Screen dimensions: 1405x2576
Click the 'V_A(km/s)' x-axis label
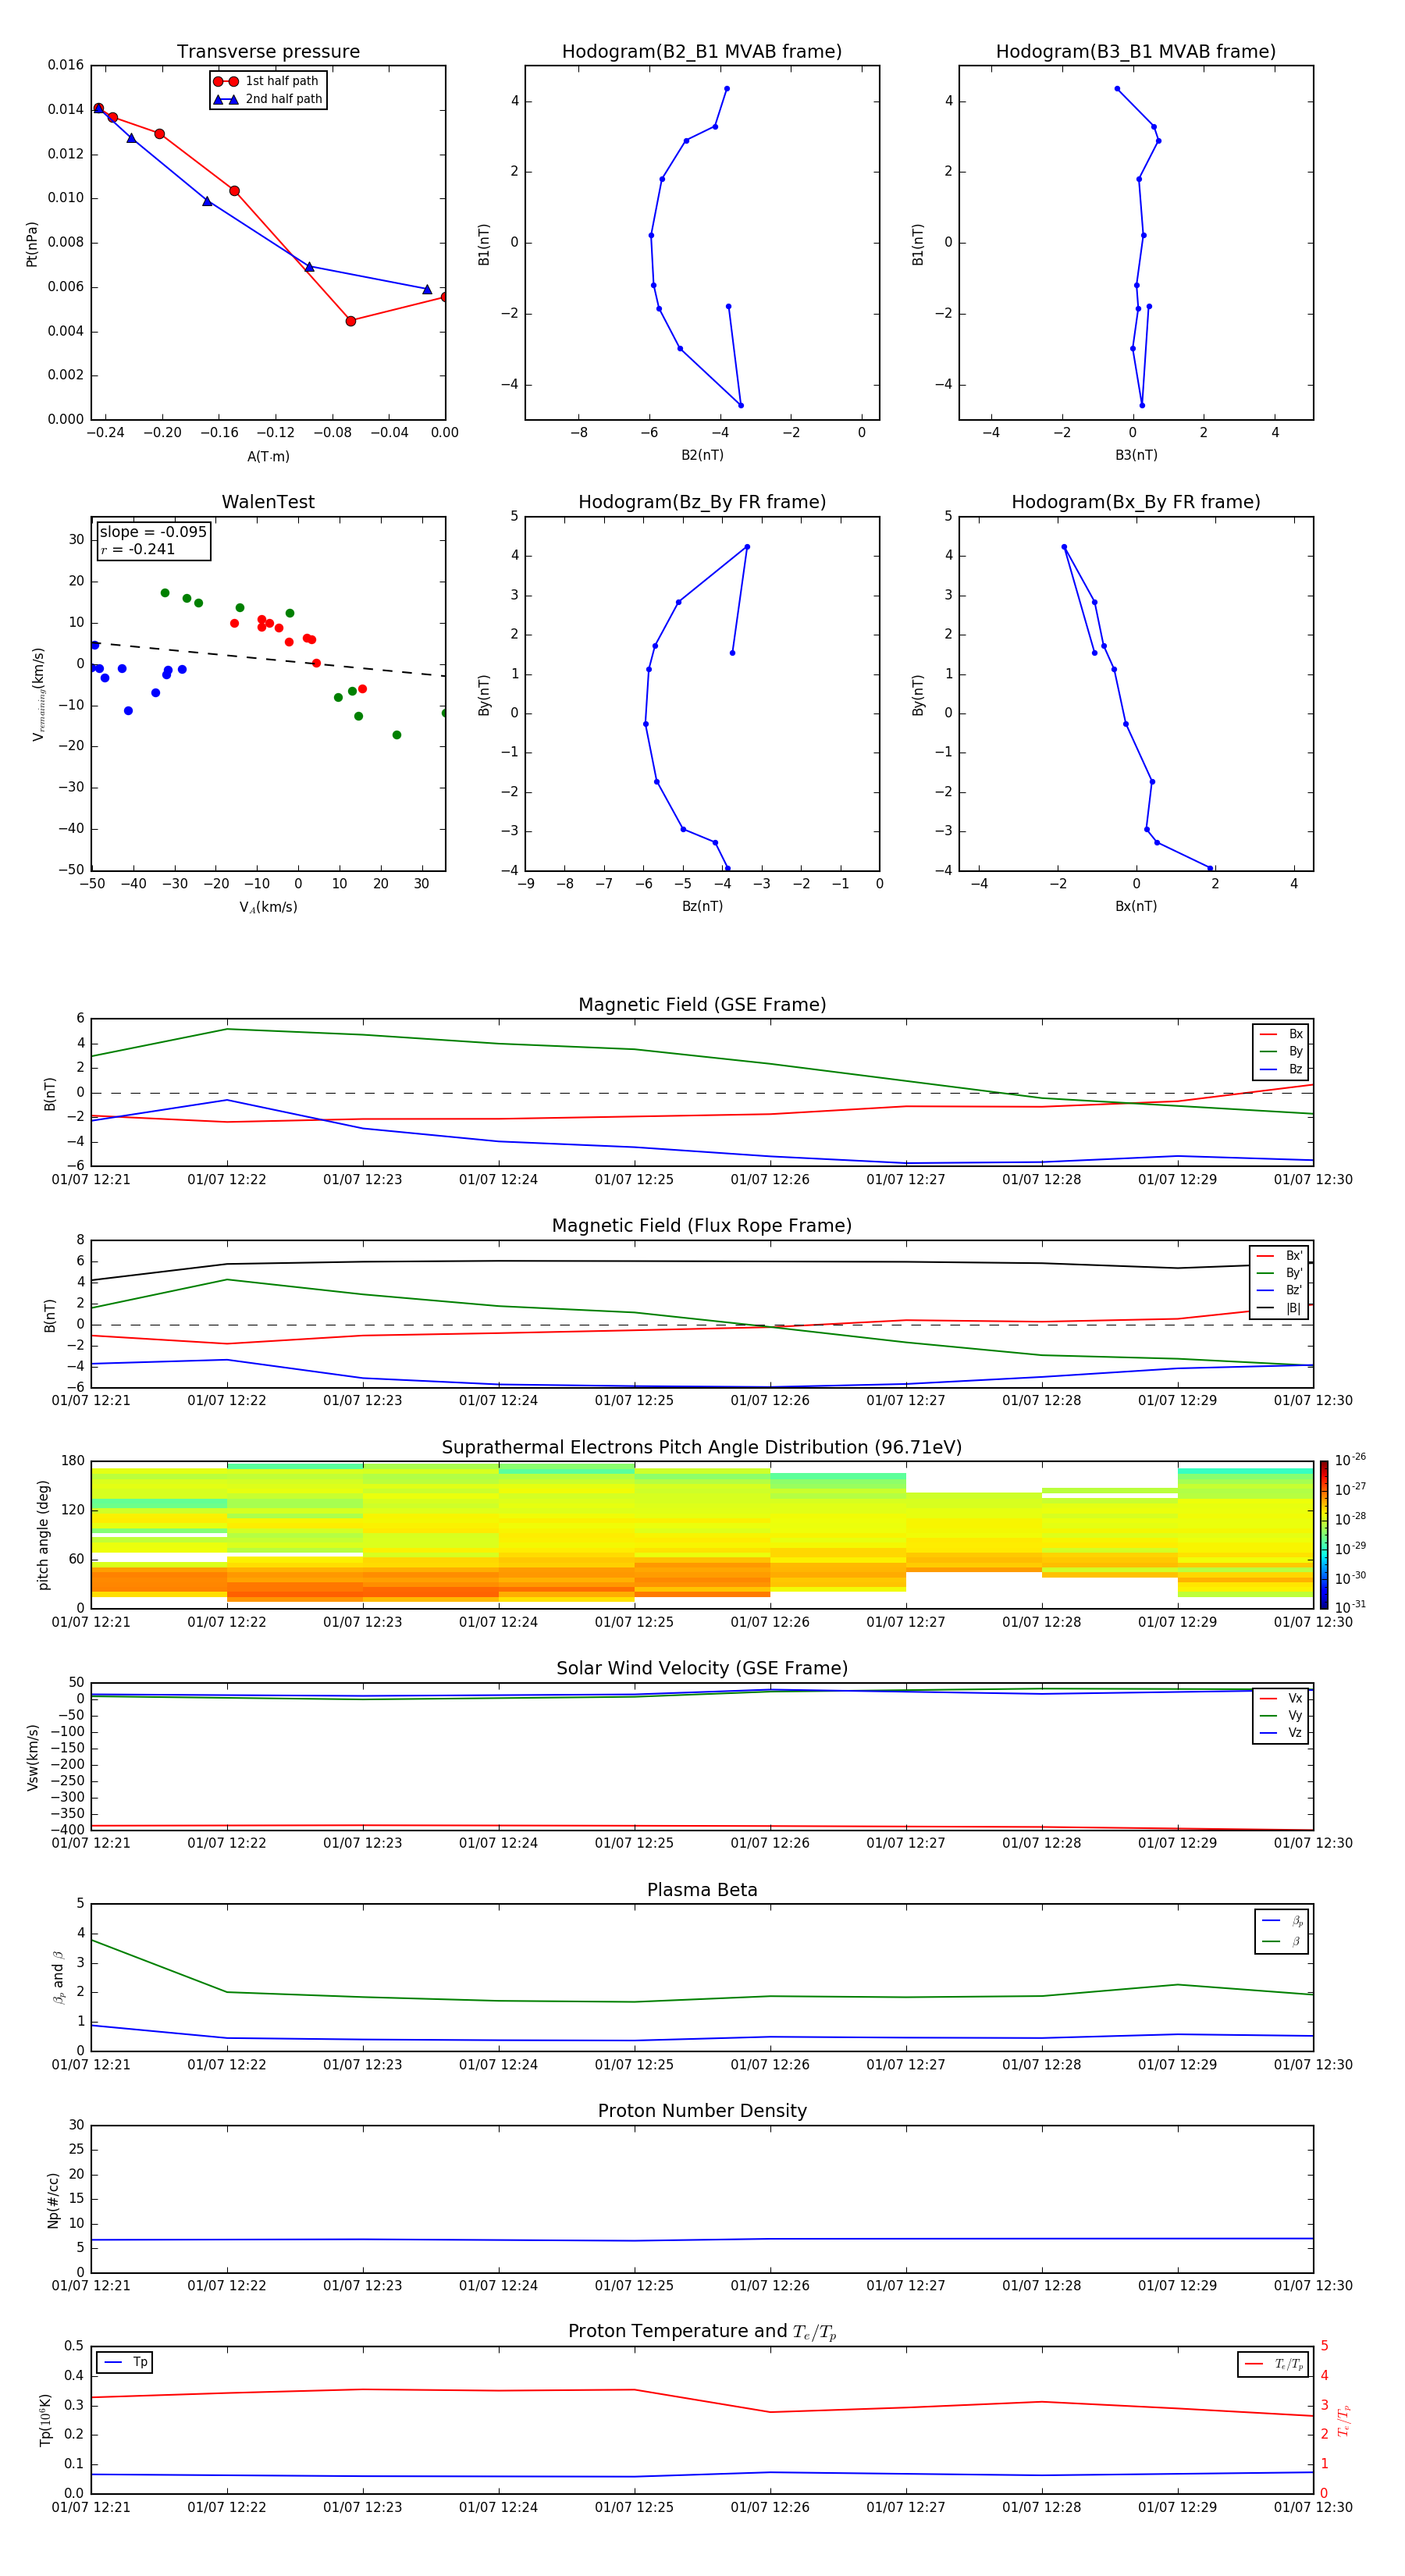click(268, 907)
